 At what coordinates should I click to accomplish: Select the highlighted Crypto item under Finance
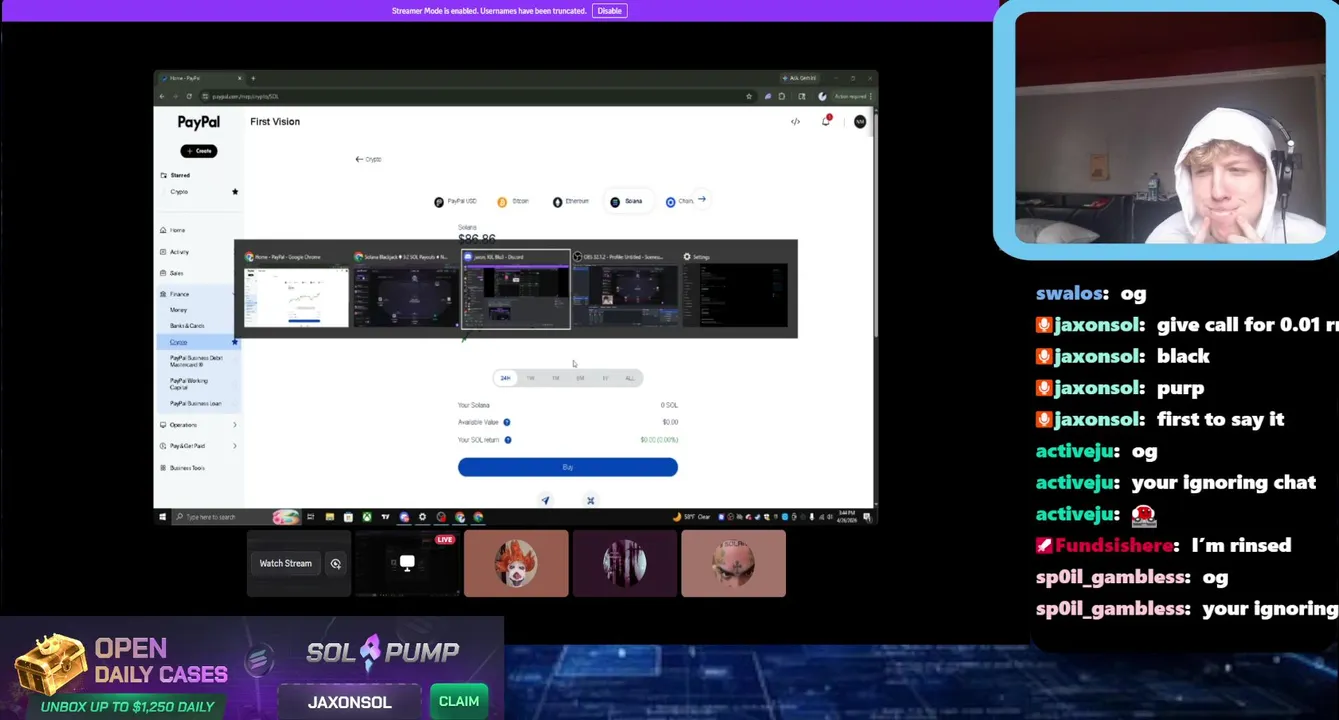coord(178,342)
